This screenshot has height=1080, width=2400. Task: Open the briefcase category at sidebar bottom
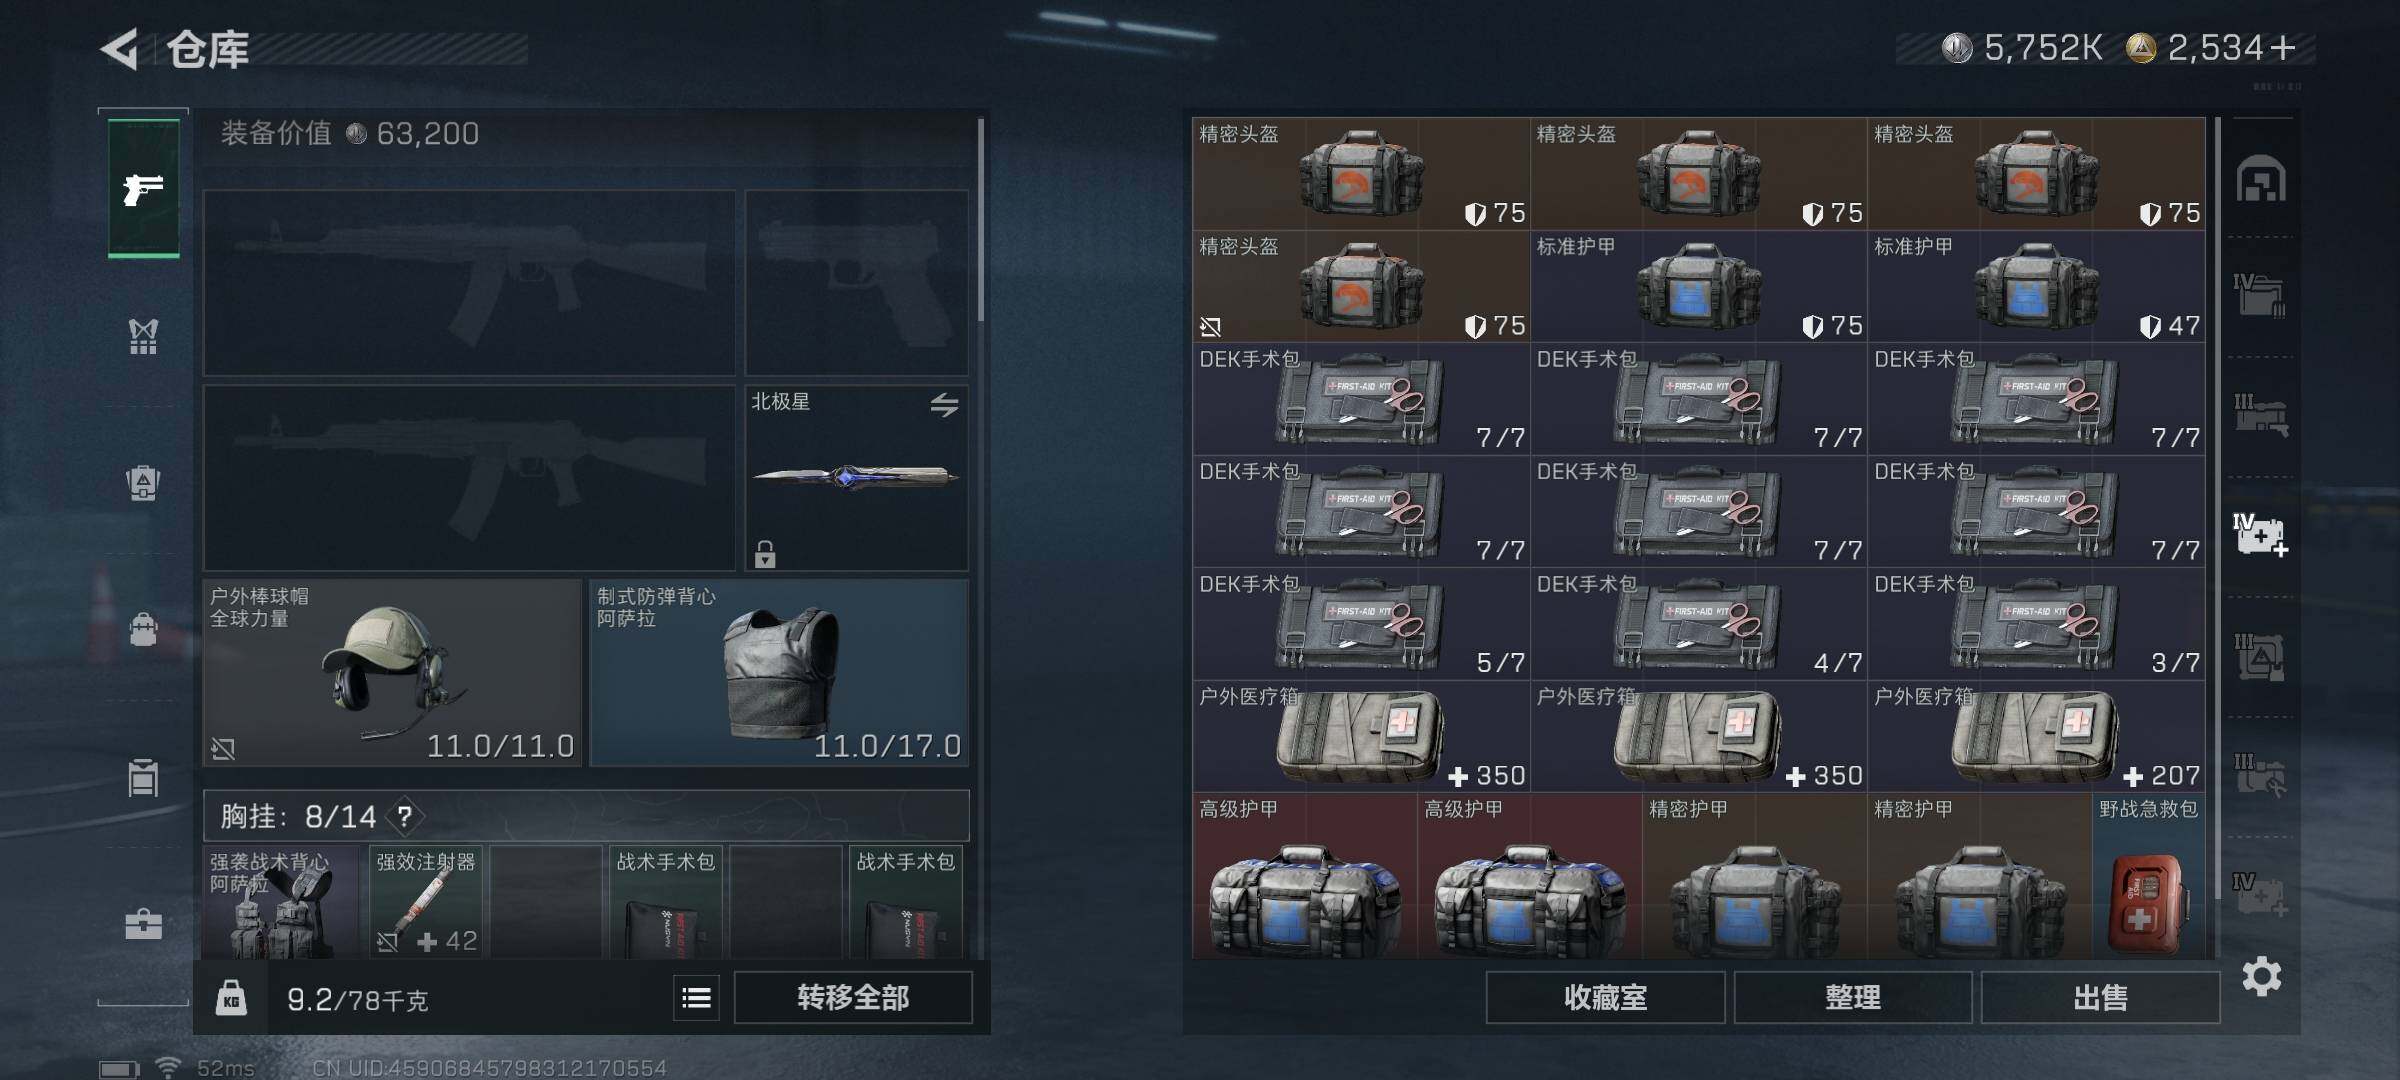coord(143,924)
